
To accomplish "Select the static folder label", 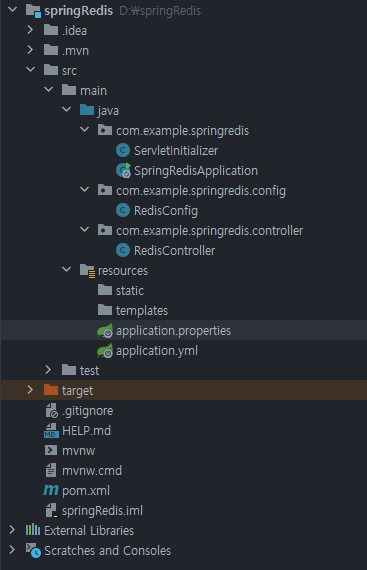I will coord(130,290).
